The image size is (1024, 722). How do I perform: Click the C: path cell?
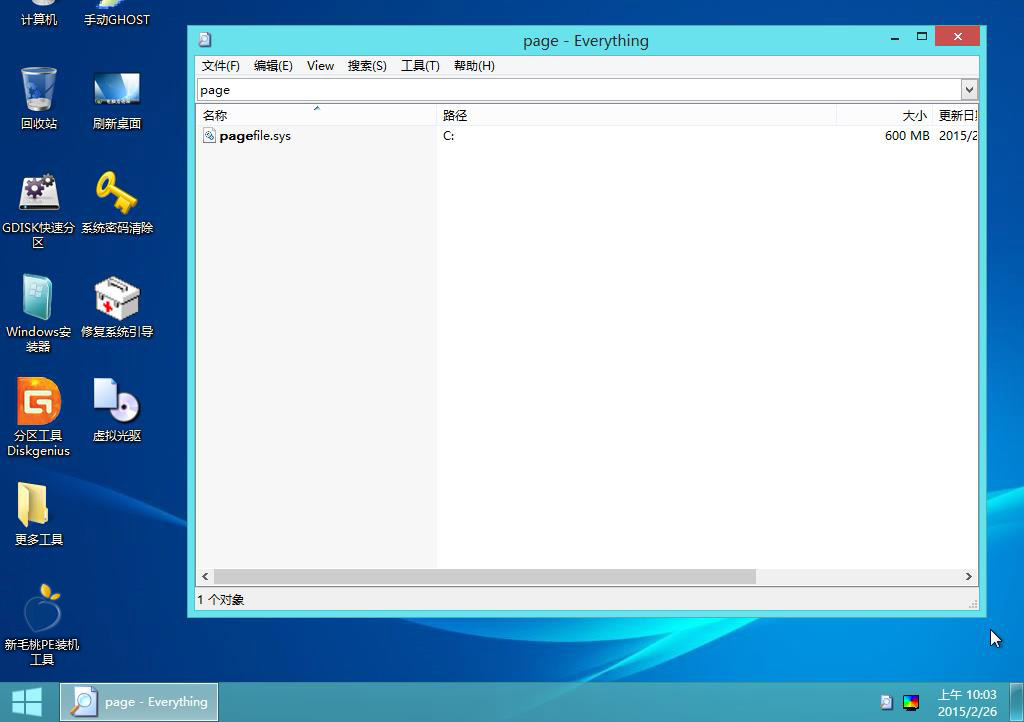tap(449, 136)
